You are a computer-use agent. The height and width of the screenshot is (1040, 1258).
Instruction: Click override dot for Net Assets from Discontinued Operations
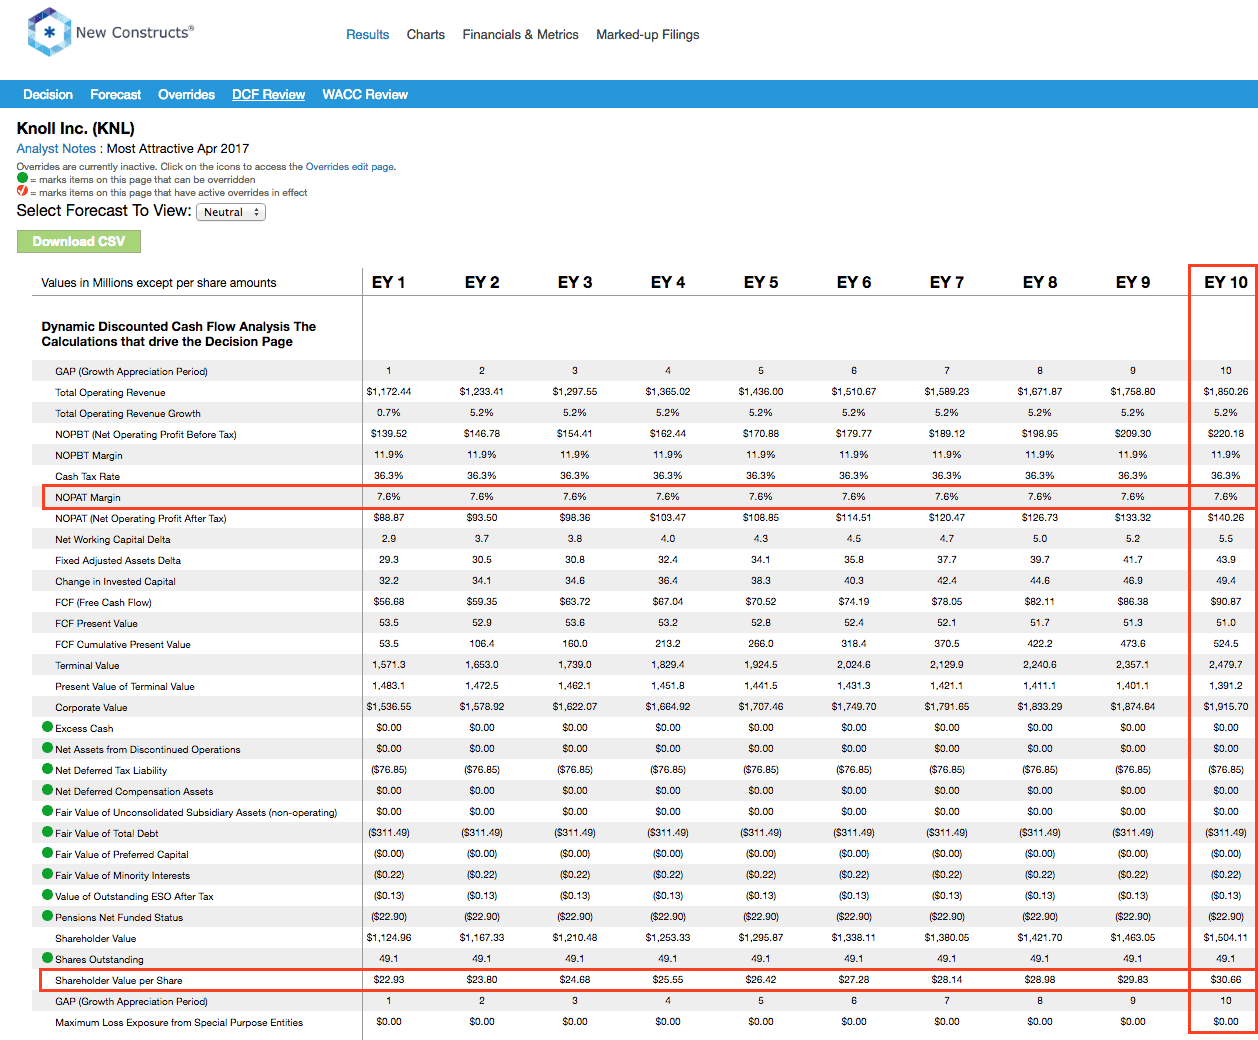tap(47, 748)
